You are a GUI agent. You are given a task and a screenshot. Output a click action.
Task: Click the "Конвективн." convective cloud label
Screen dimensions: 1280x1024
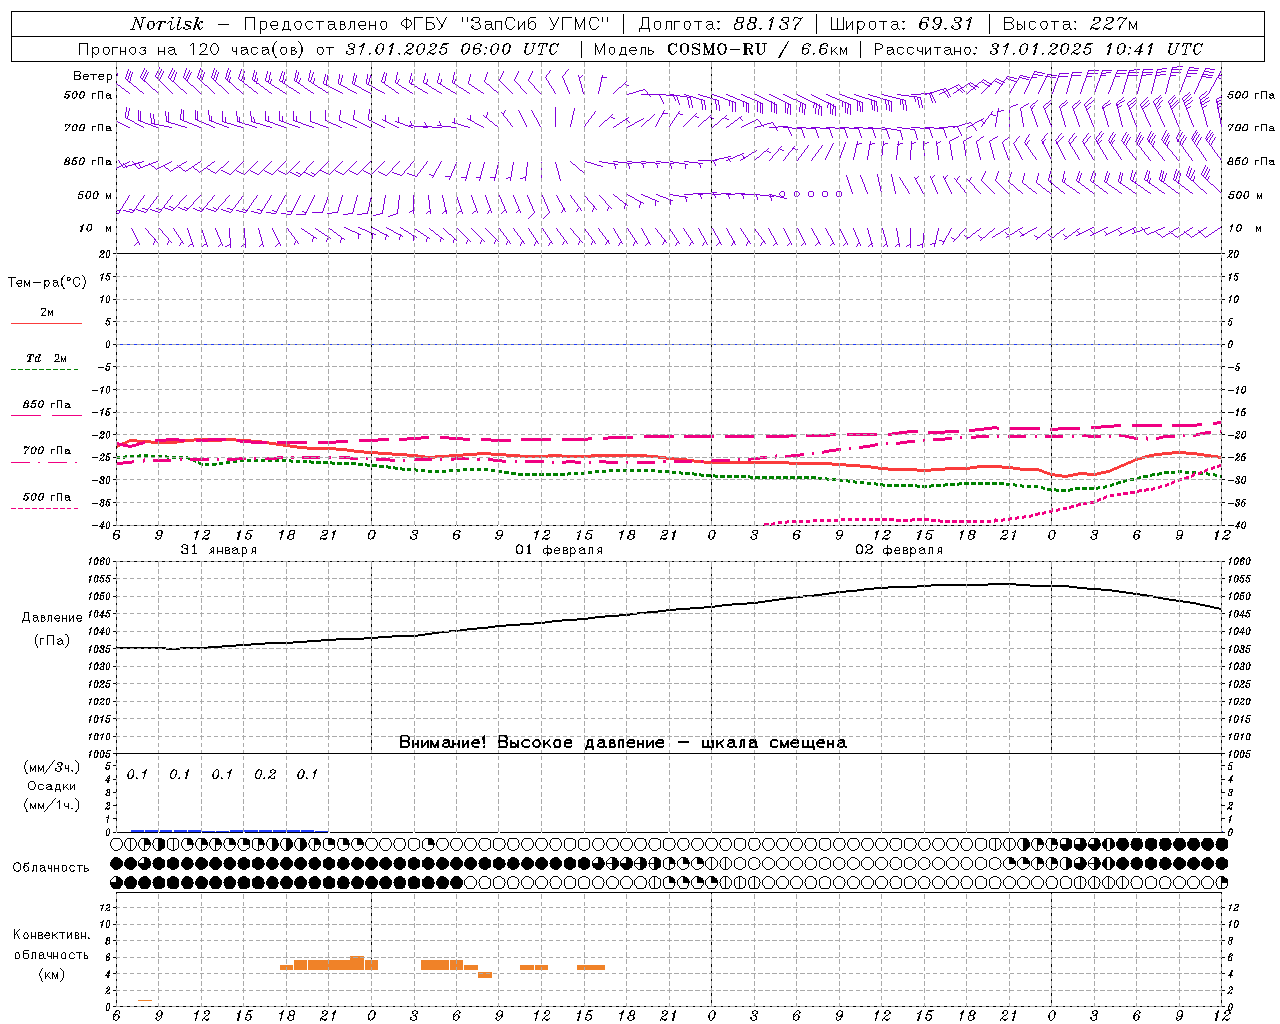[x=51, y=935]
